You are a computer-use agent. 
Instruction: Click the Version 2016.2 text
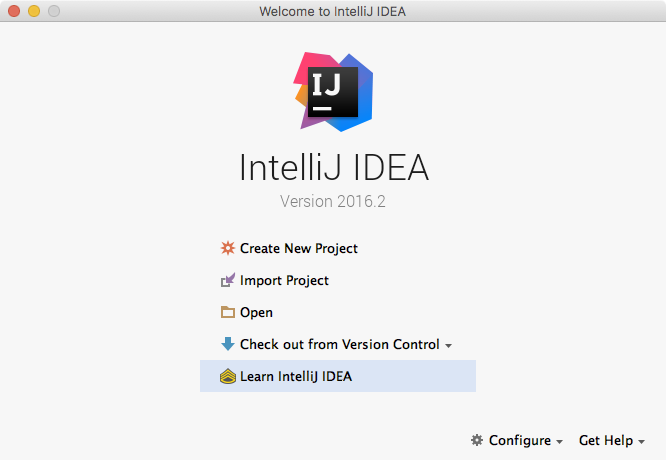click(333, 201)
